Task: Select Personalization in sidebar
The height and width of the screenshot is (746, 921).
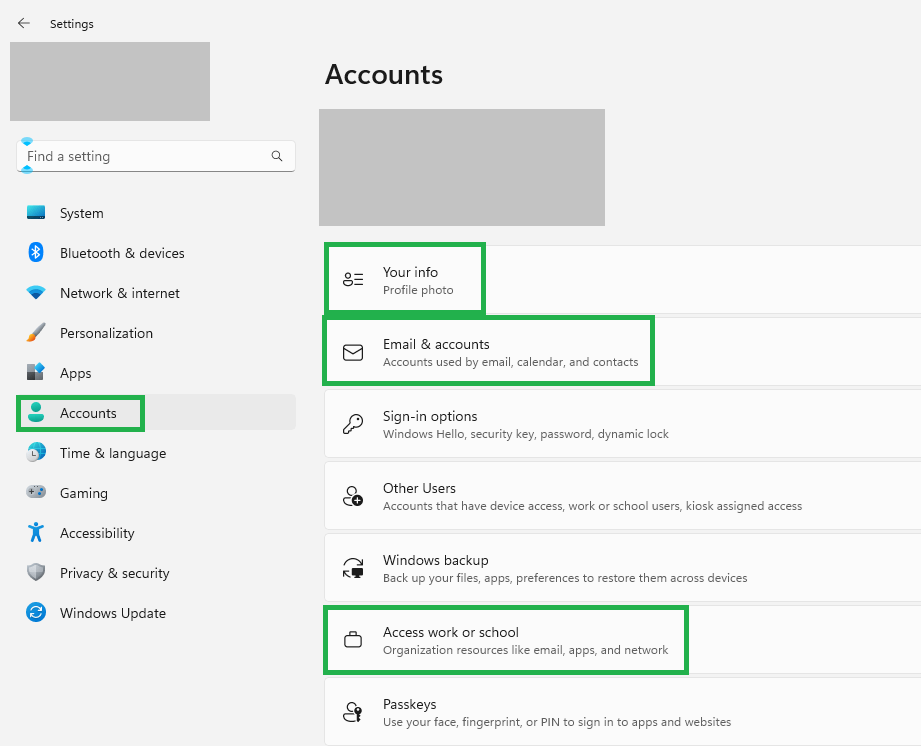Action: 156,332
